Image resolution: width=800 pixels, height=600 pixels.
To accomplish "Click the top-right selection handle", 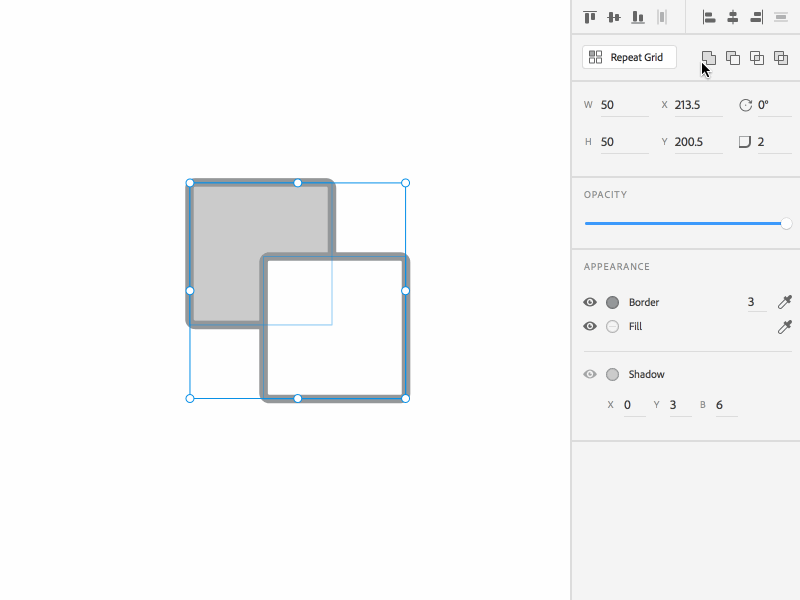I will 406,183.
